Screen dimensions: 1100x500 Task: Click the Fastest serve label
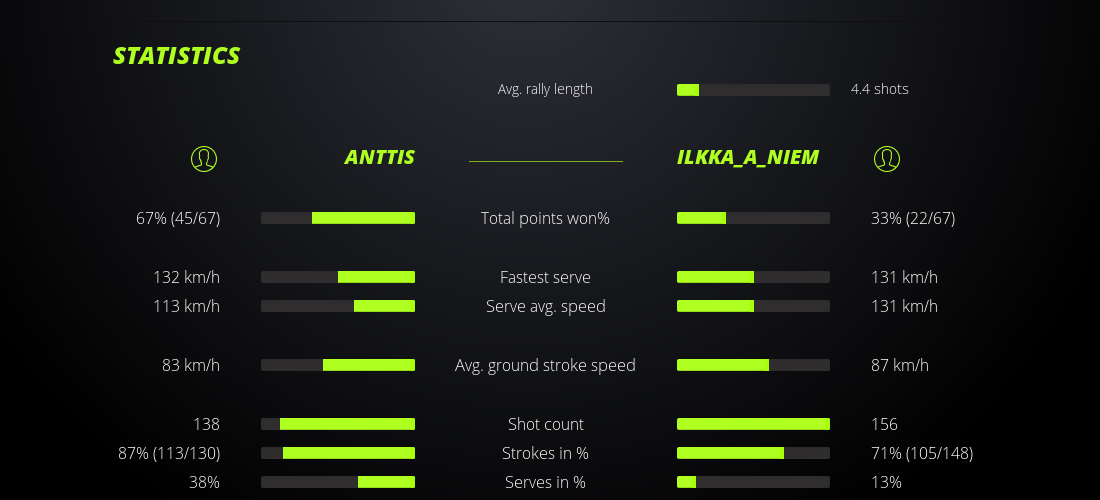point(545,277)
